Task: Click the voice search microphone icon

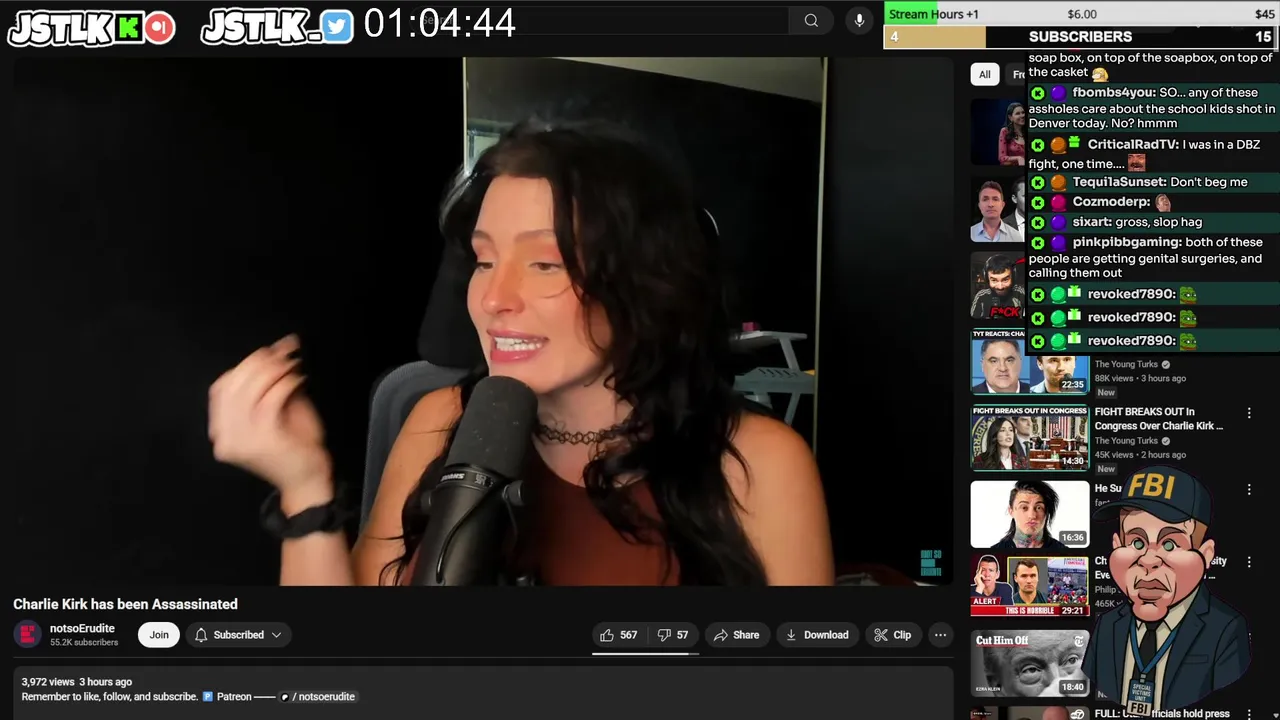Action: point(859,20)
